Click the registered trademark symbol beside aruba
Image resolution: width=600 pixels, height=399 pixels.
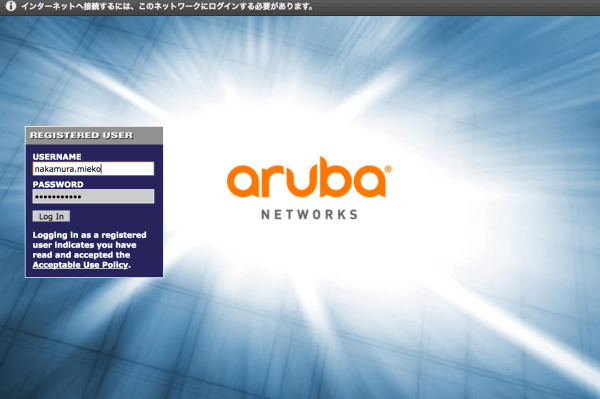pyautogui.click(x=388, y=169)
